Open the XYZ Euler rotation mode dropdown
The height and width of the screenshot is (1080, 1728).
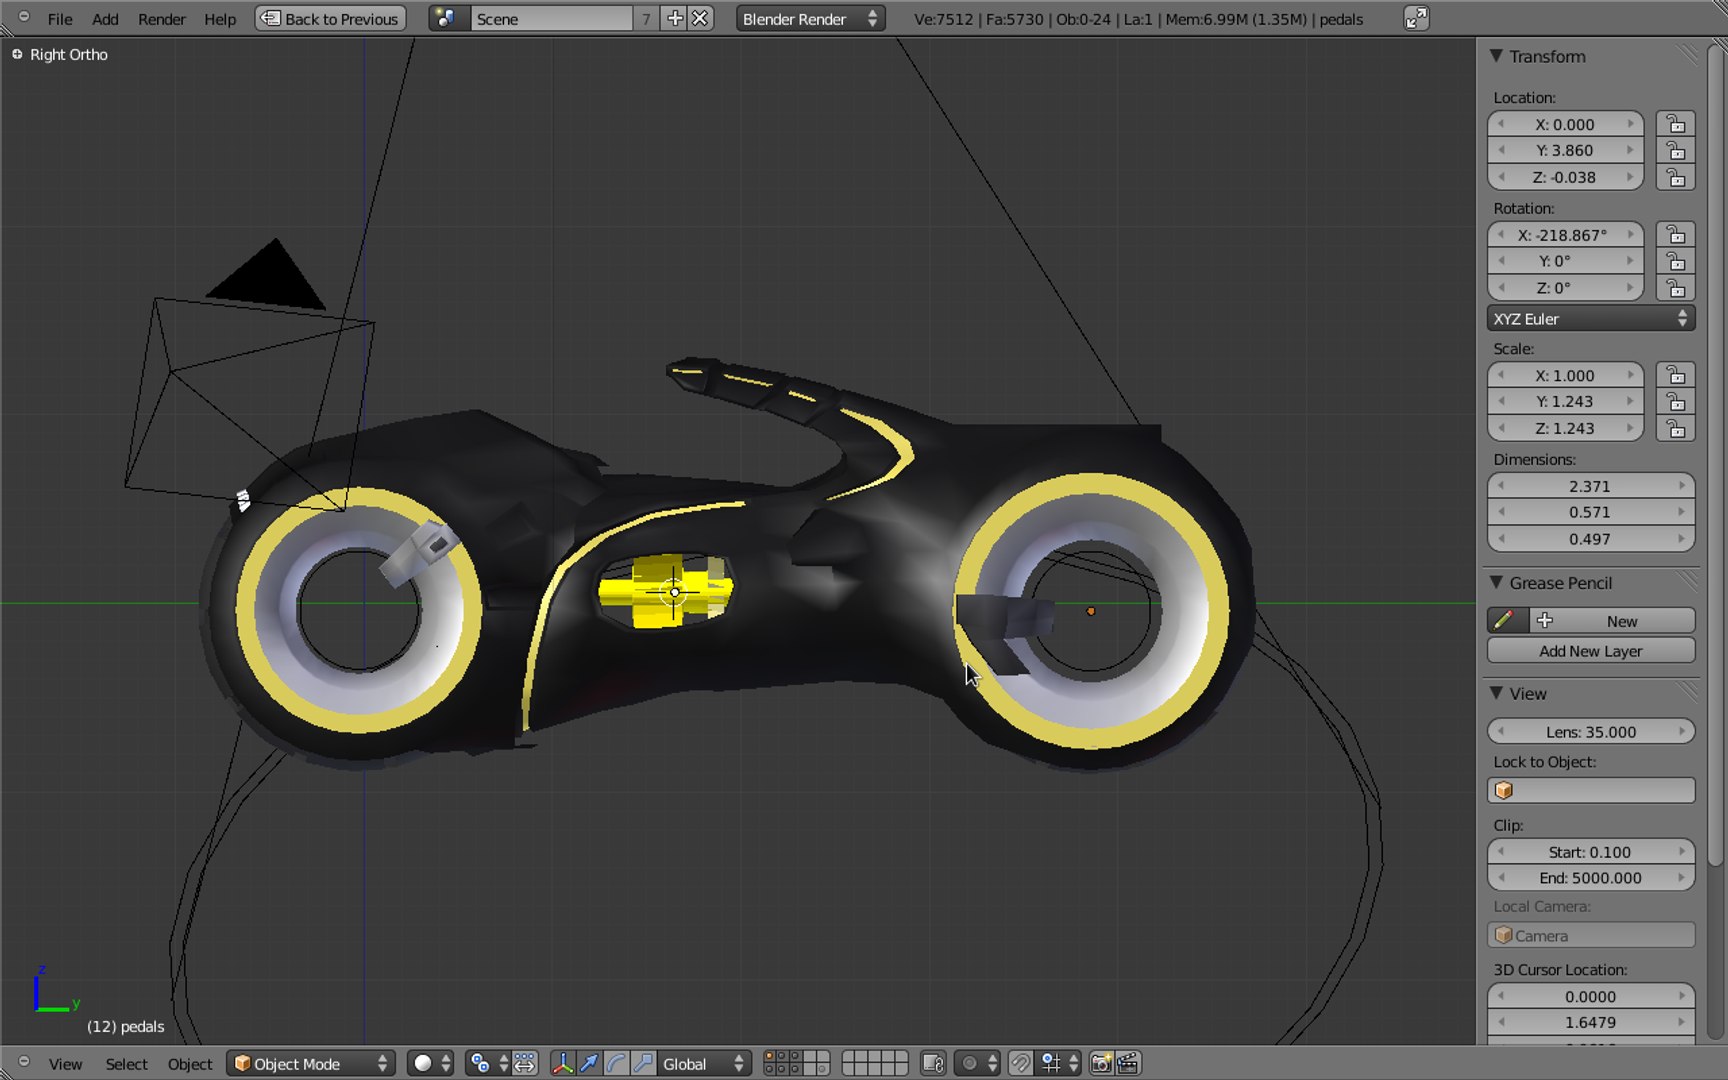click(1590, 319)
